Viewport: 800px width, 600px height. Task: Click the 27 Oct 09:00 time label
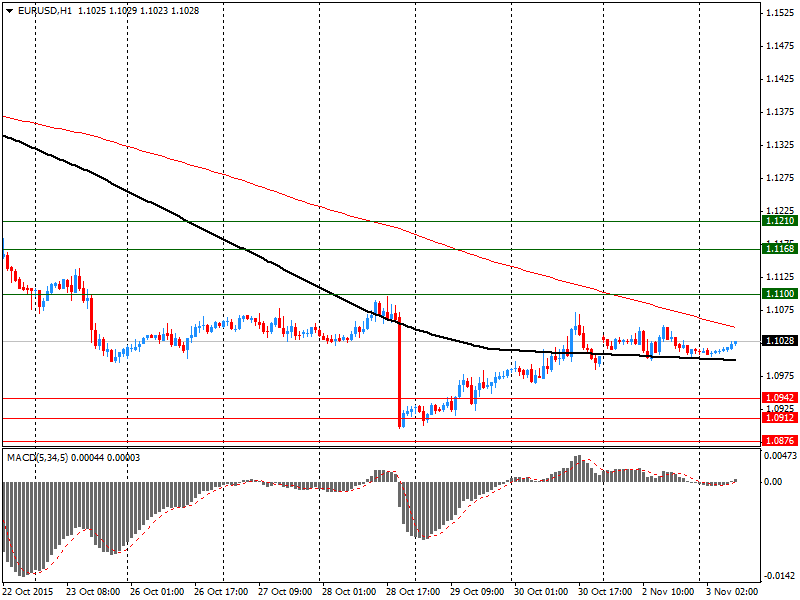(285, 592)
